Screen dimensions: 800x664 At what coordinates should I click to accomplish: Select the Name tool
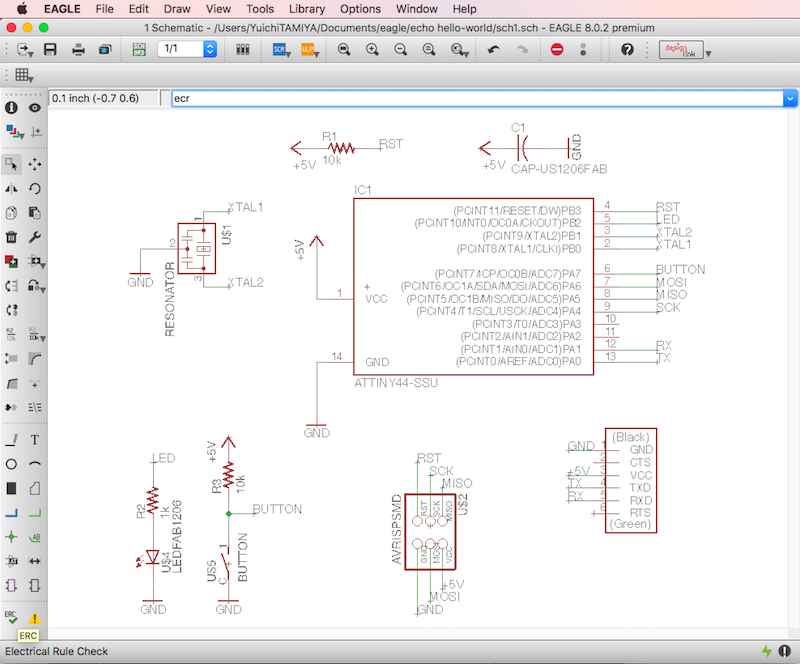click(x=11, y=334)
